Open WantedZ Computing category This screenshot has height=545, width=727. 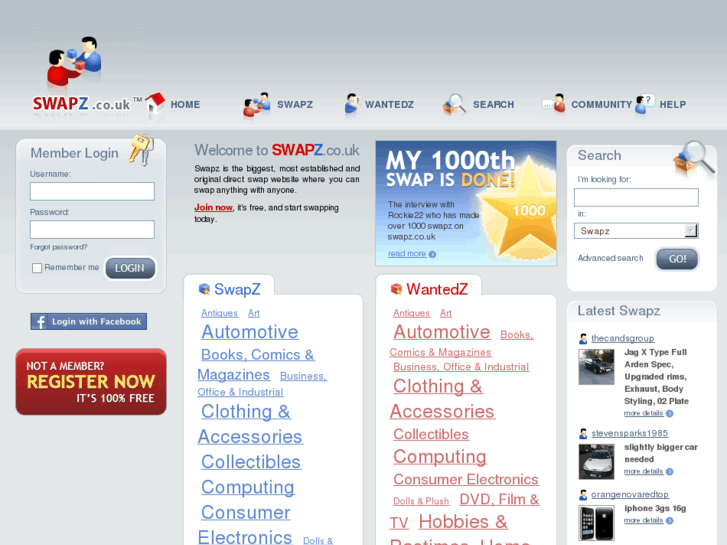coord(440,457)
